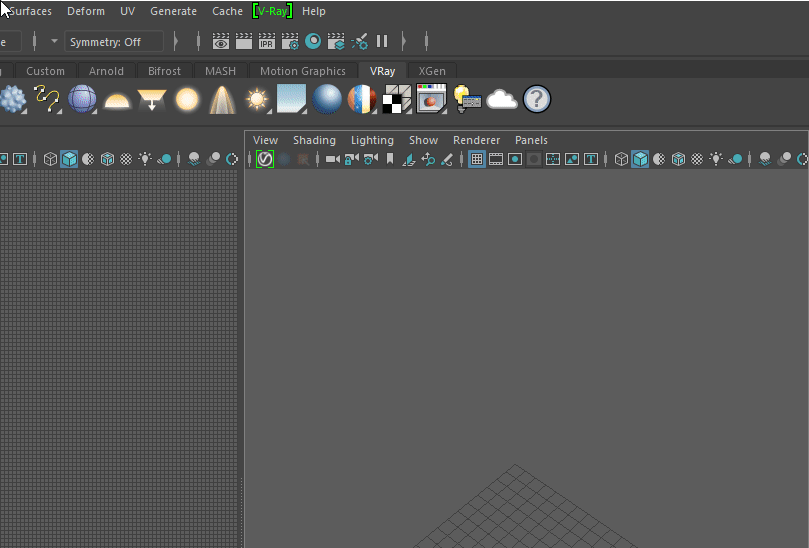Toggle motion blur in left panel toolbar
Image resolution: width=809 pixels, height=548 pixels.
click(213, 159)
